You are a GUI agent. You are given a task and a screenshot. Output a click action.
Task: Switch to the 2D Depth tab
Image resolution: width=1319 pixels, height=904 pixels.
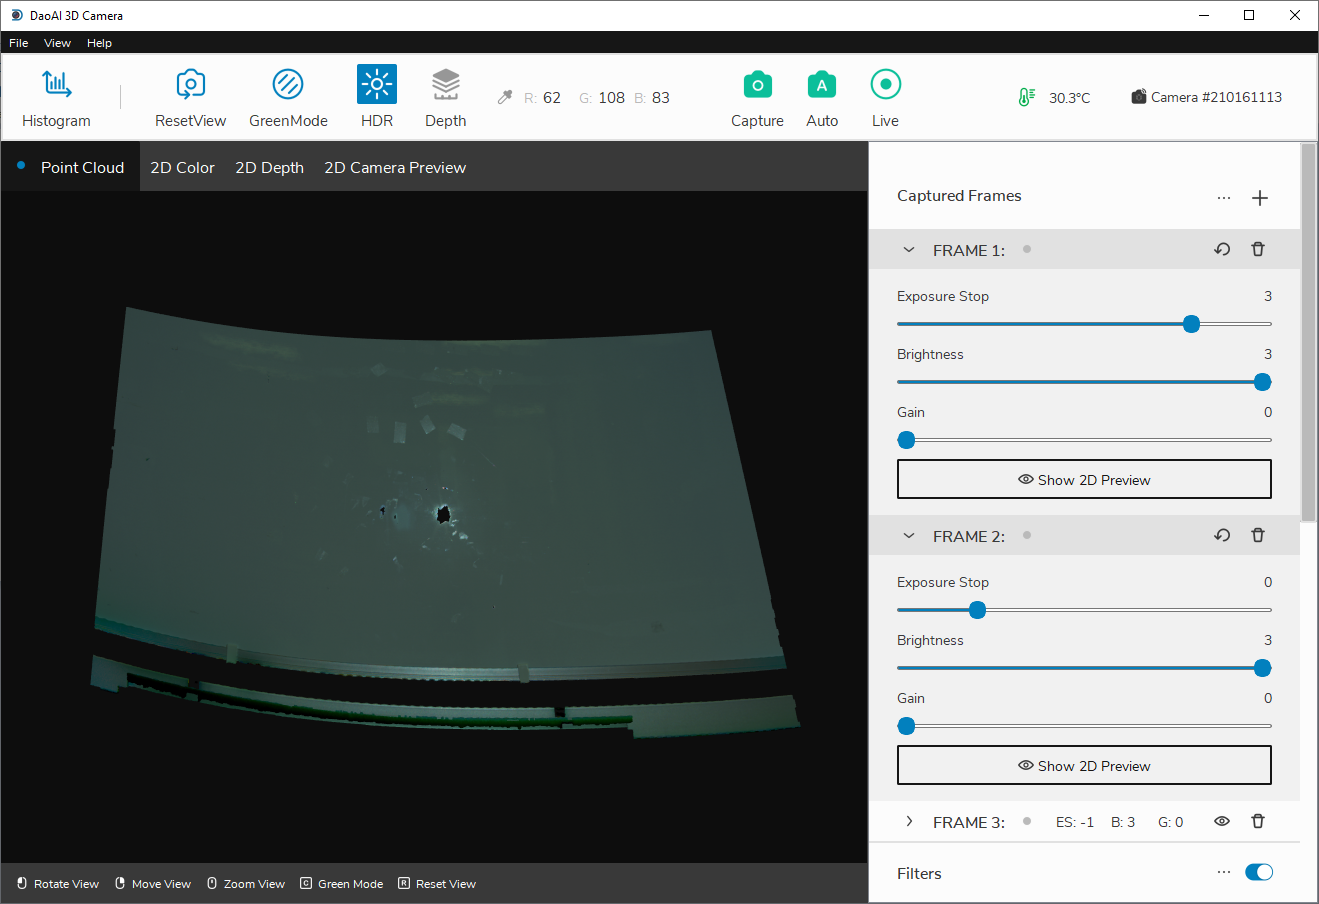[269, 168]
